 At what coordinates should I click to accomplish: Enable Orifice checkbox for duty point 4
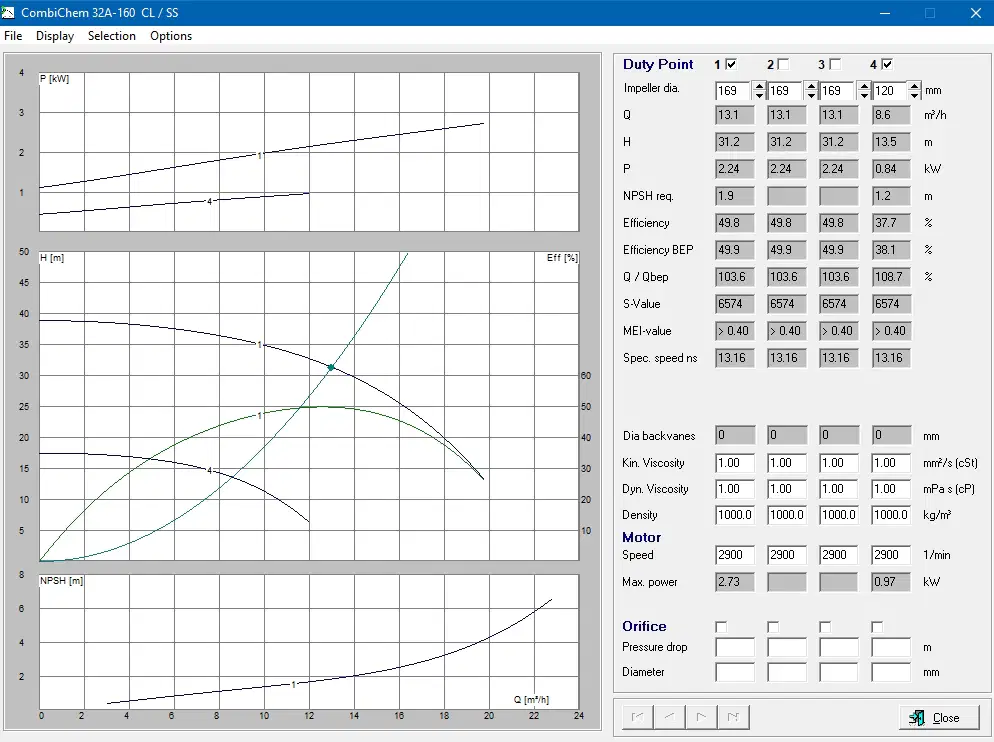point(877,627)
